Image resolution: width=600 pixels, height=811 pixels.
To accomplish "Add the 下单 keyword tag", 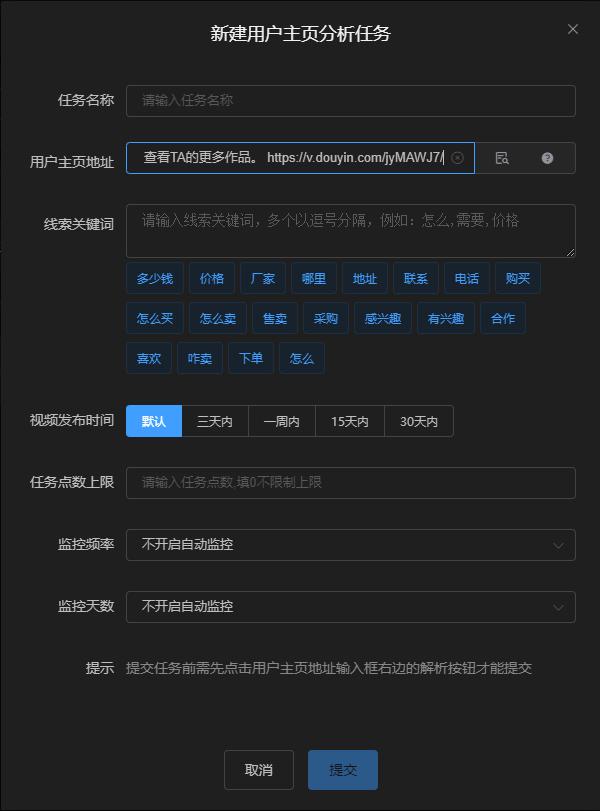I will (x=251, y=358).
